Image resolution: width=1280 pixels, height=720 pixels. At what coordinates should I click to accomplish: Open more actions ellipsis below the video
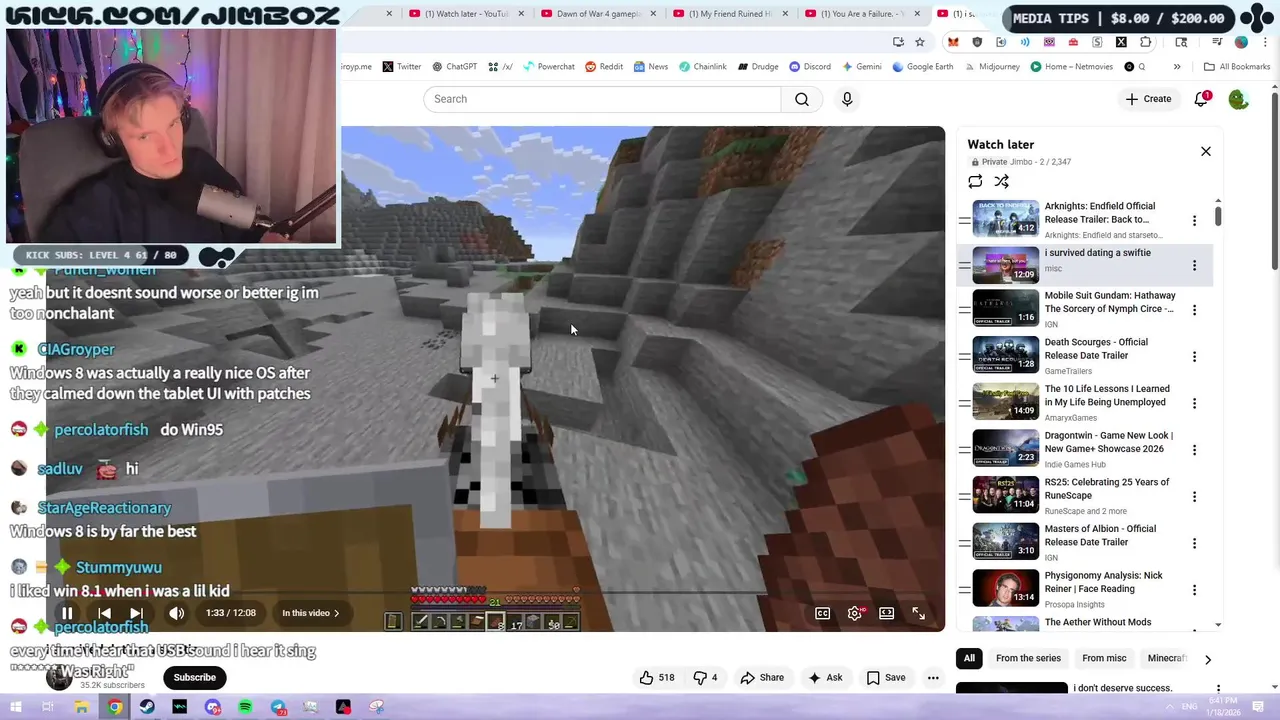pyautogui.click(x=933, y=678)
